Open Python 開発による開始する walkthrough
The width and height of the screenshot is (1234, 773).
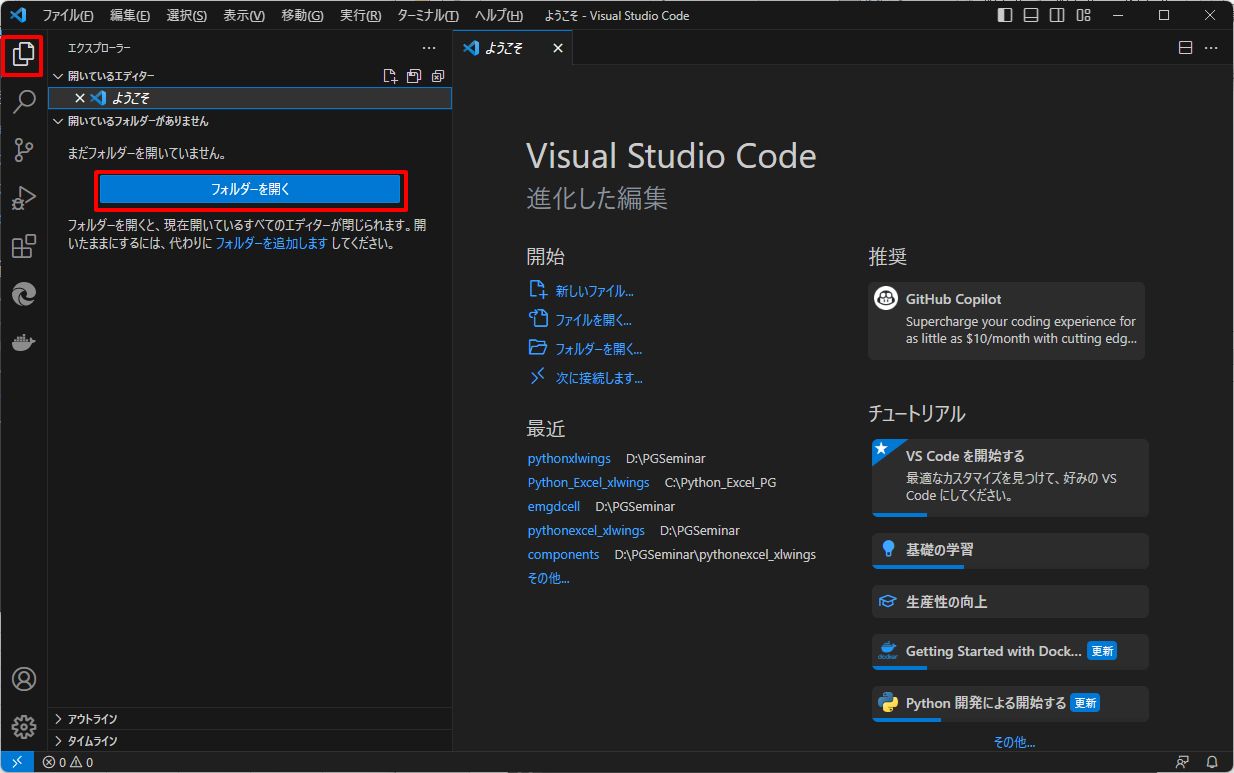click(1010, 703)
